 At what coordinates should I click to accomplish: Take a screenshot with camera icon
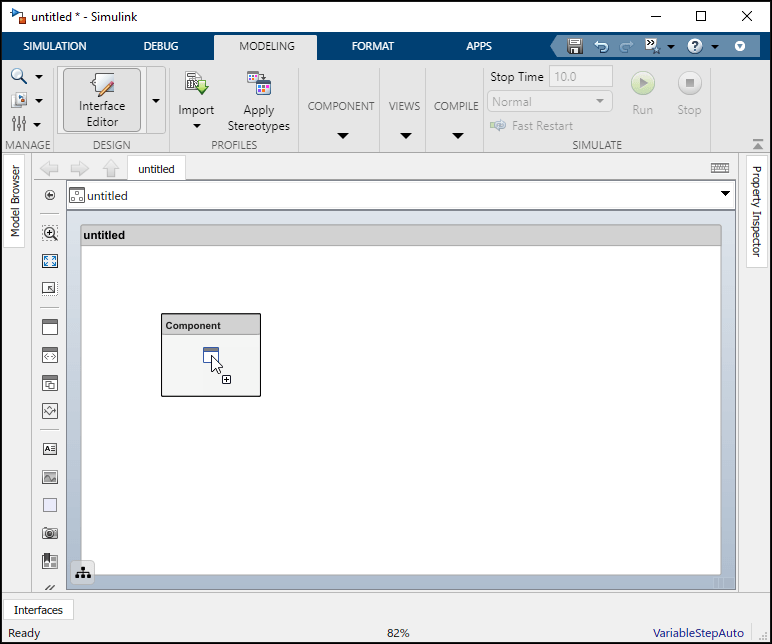pos(50,533)
